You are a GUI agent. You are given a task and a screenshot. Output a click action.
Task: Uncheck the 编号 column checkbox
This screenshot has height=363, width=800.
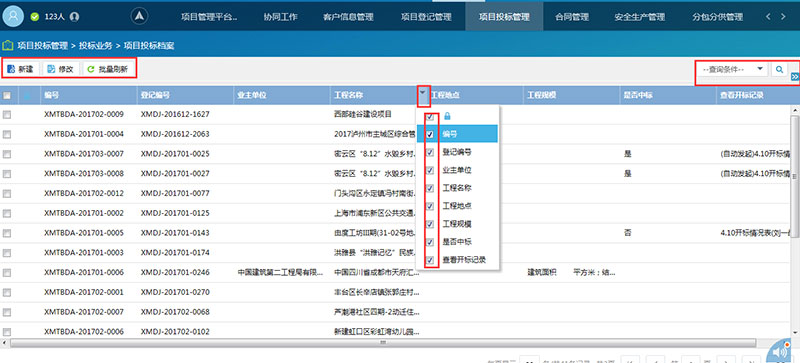point(431,134)
